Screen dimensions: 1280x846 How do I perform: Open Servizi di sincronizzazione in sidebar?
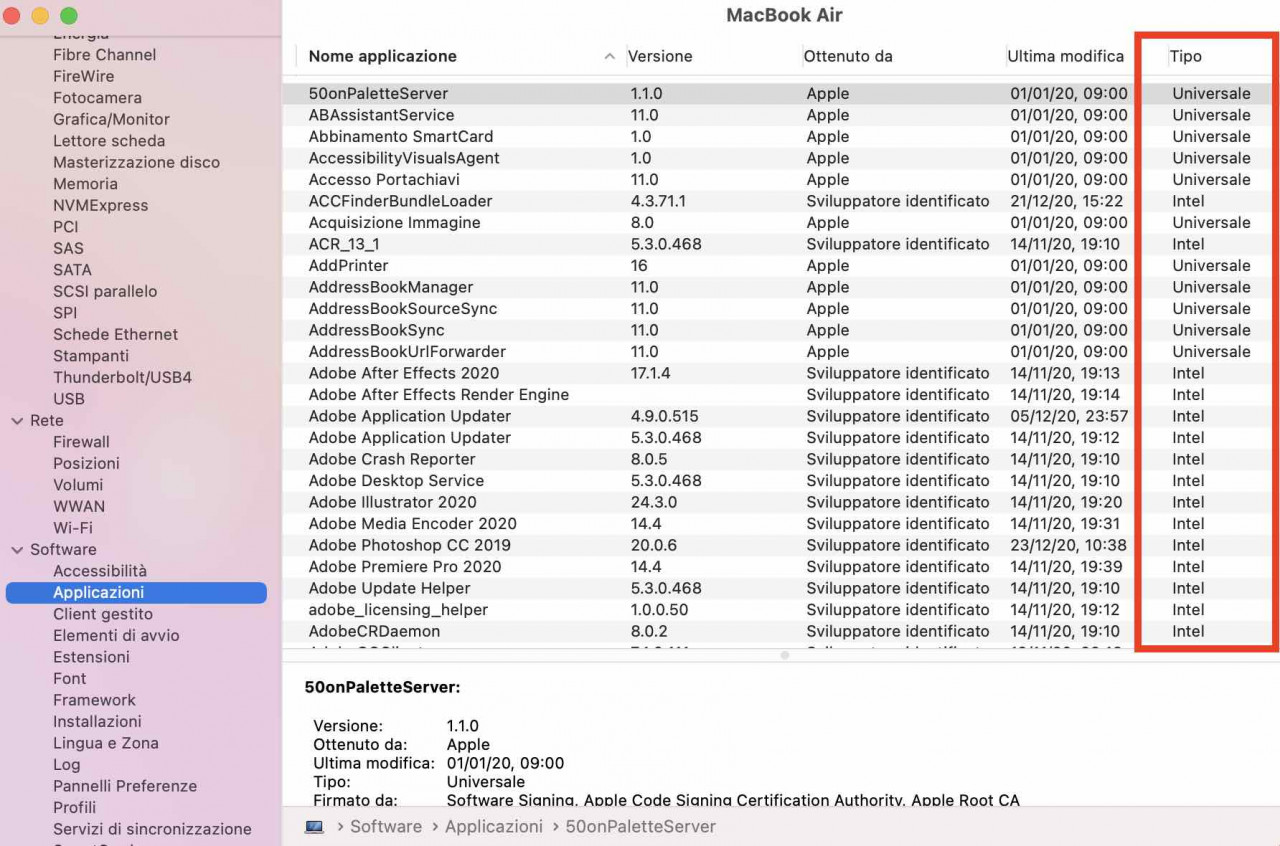point(152,829)
